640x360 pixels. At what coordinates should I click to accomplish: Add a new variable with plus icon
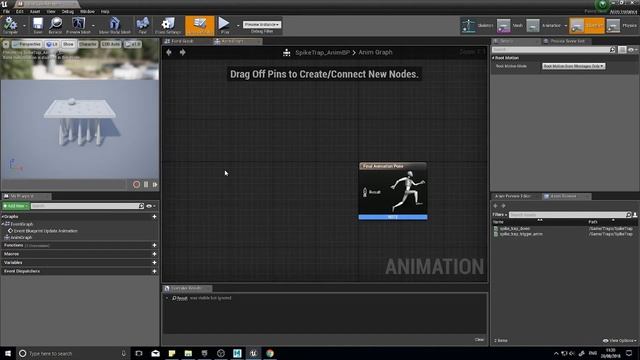pos(154,262)
